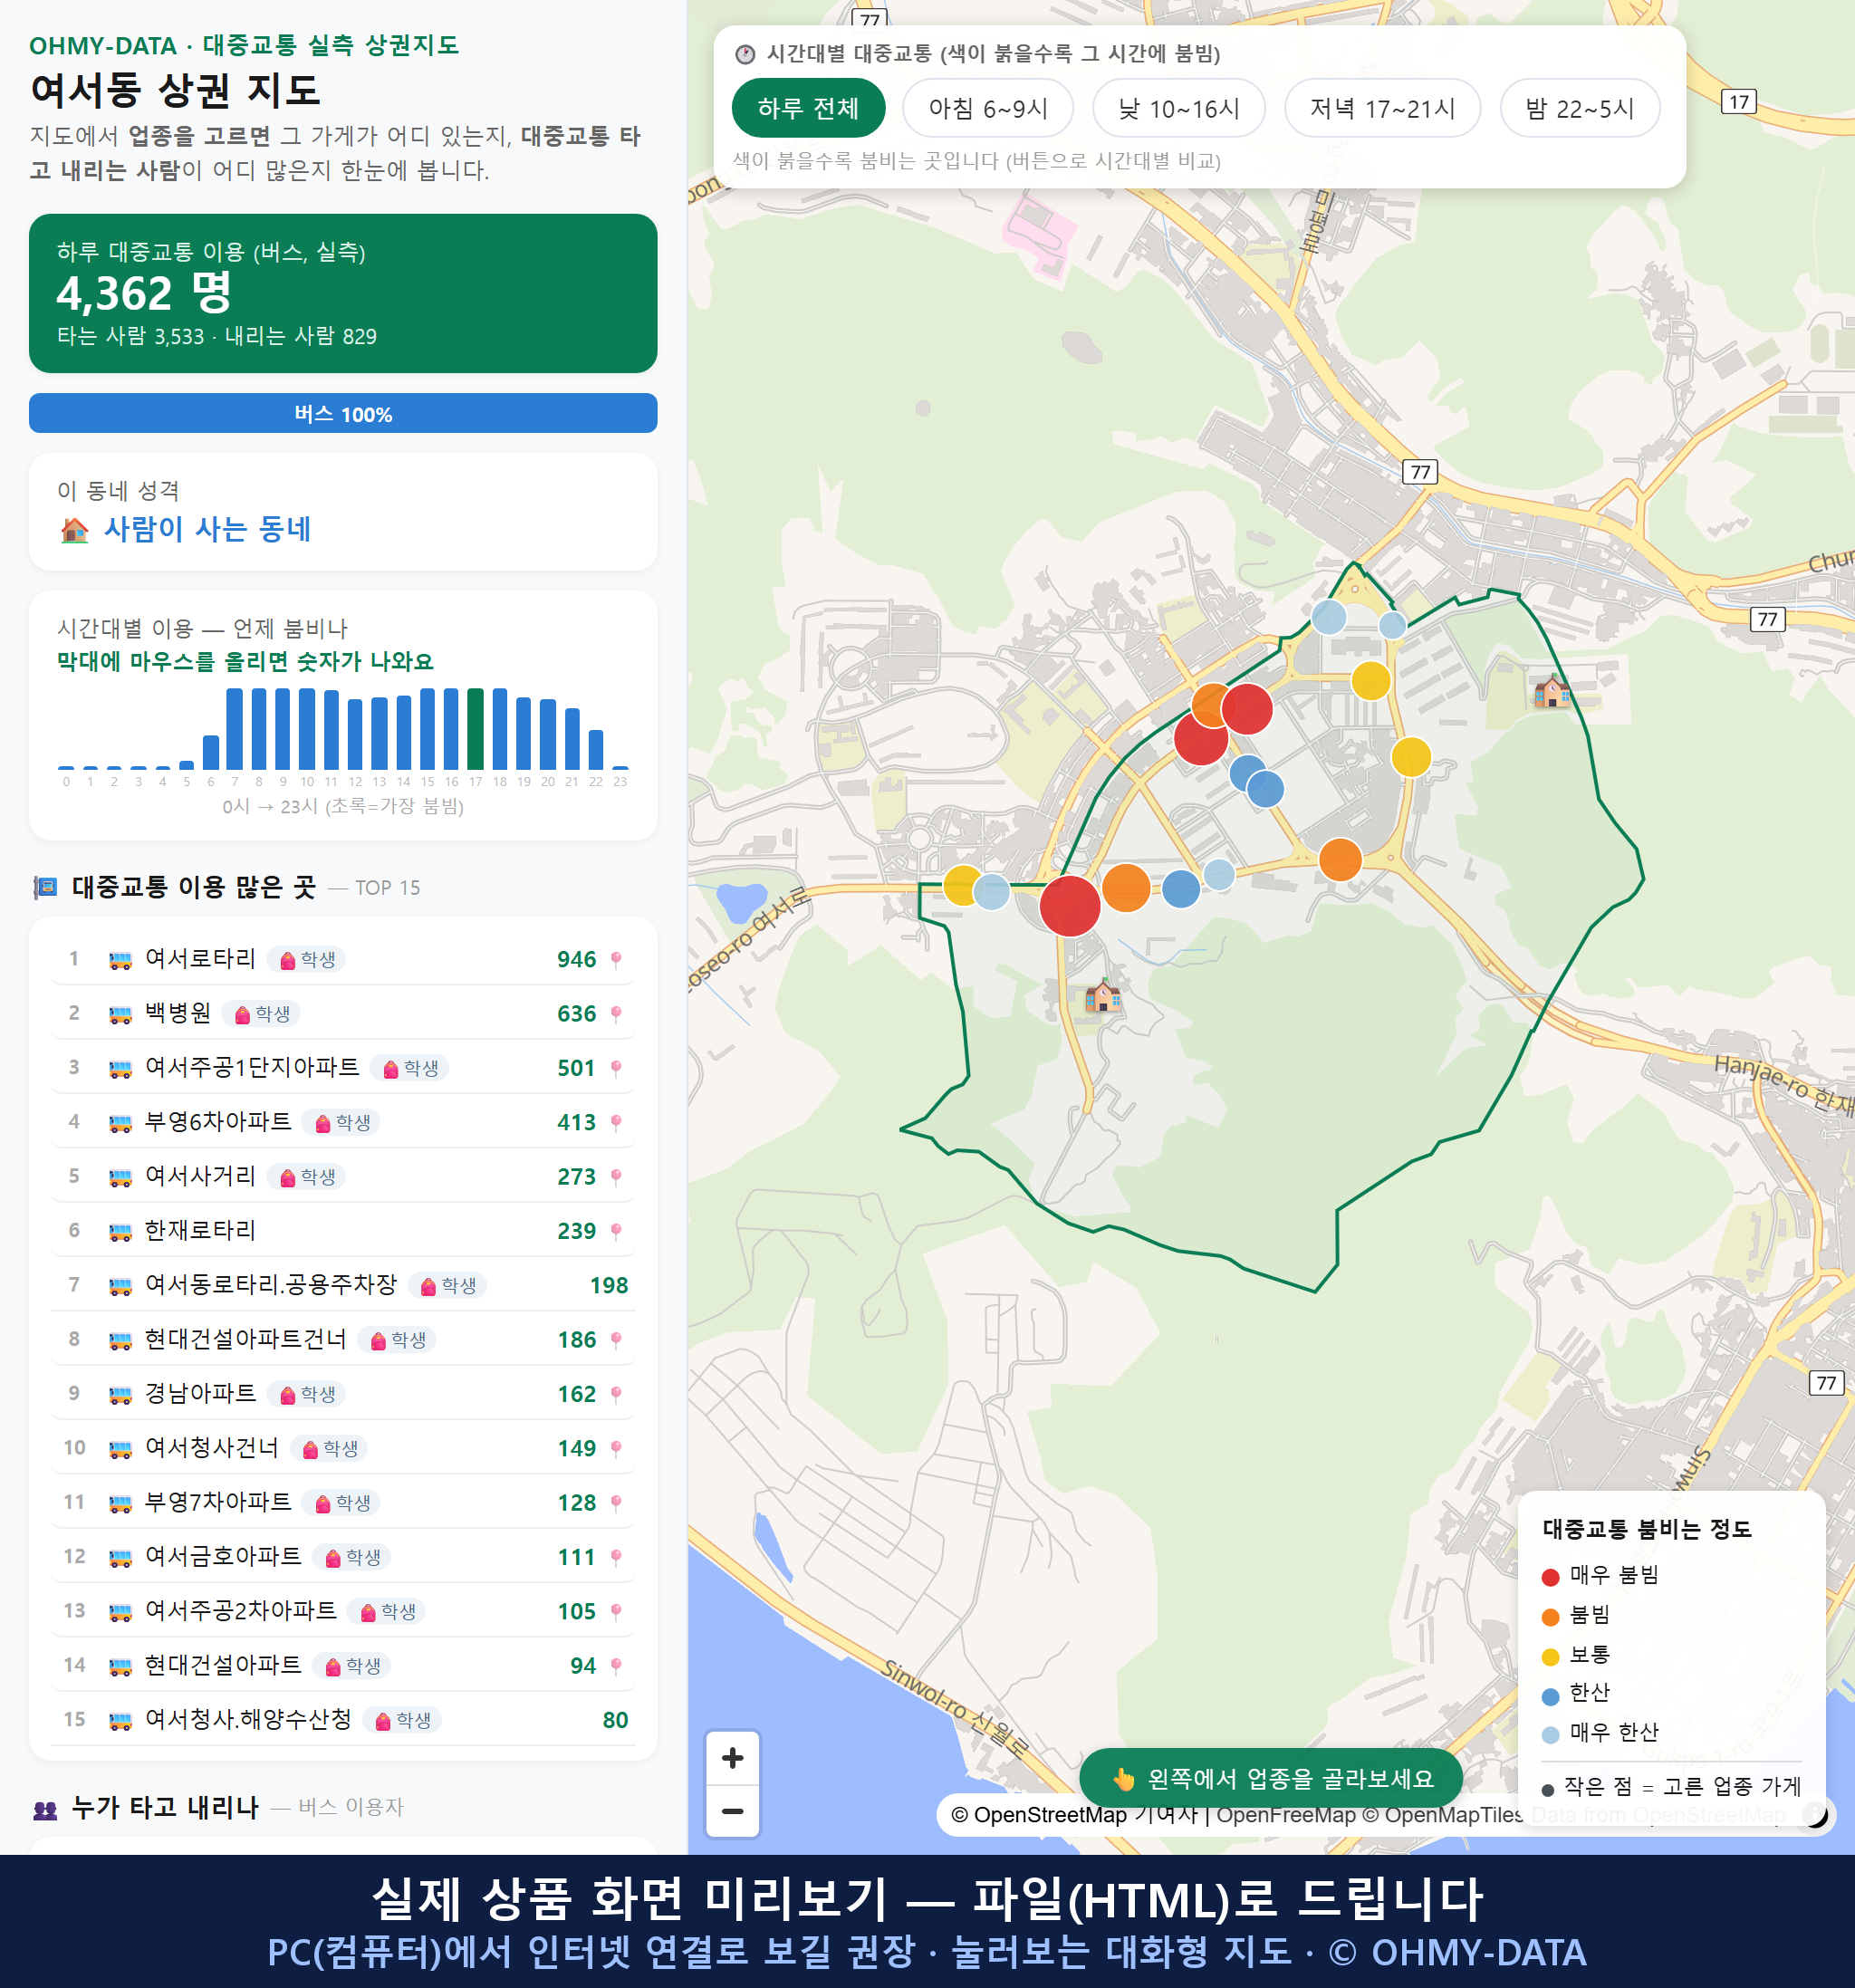Image resolution: width=1855 pixels, height=1988 pixels.
Task: Locate 부영7차아파트 using its pin icon
Action: (616, 1503)
